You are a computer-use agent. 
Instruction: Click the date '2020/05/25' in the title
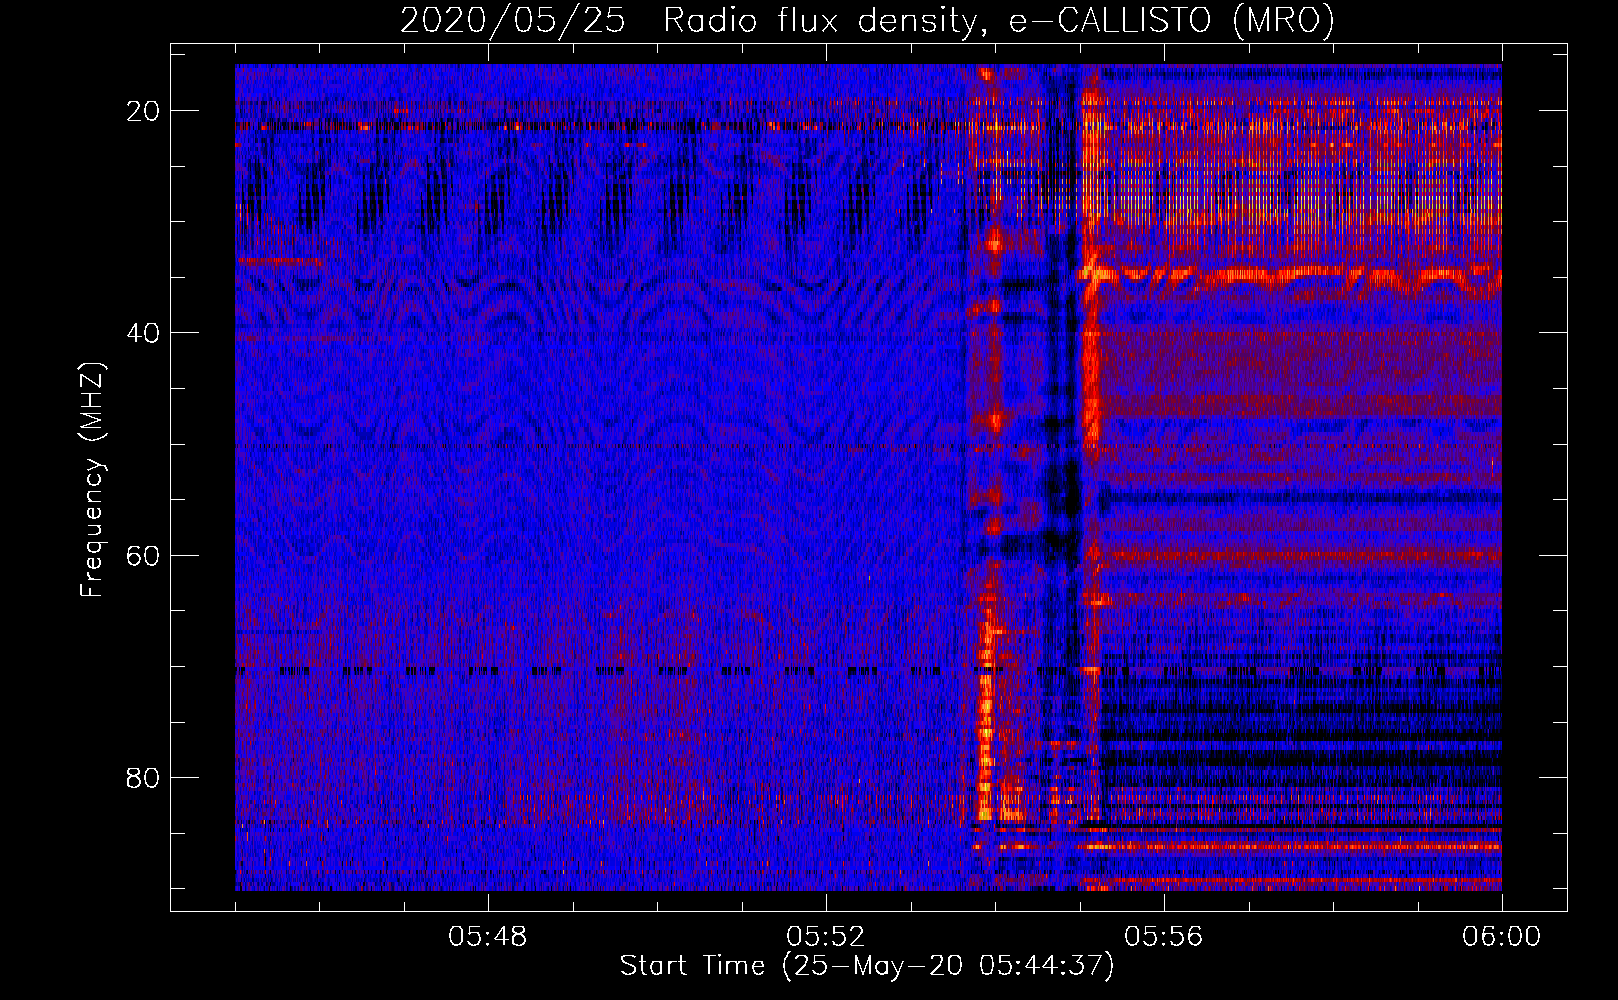pyautogui.click(x=513, y=20)
